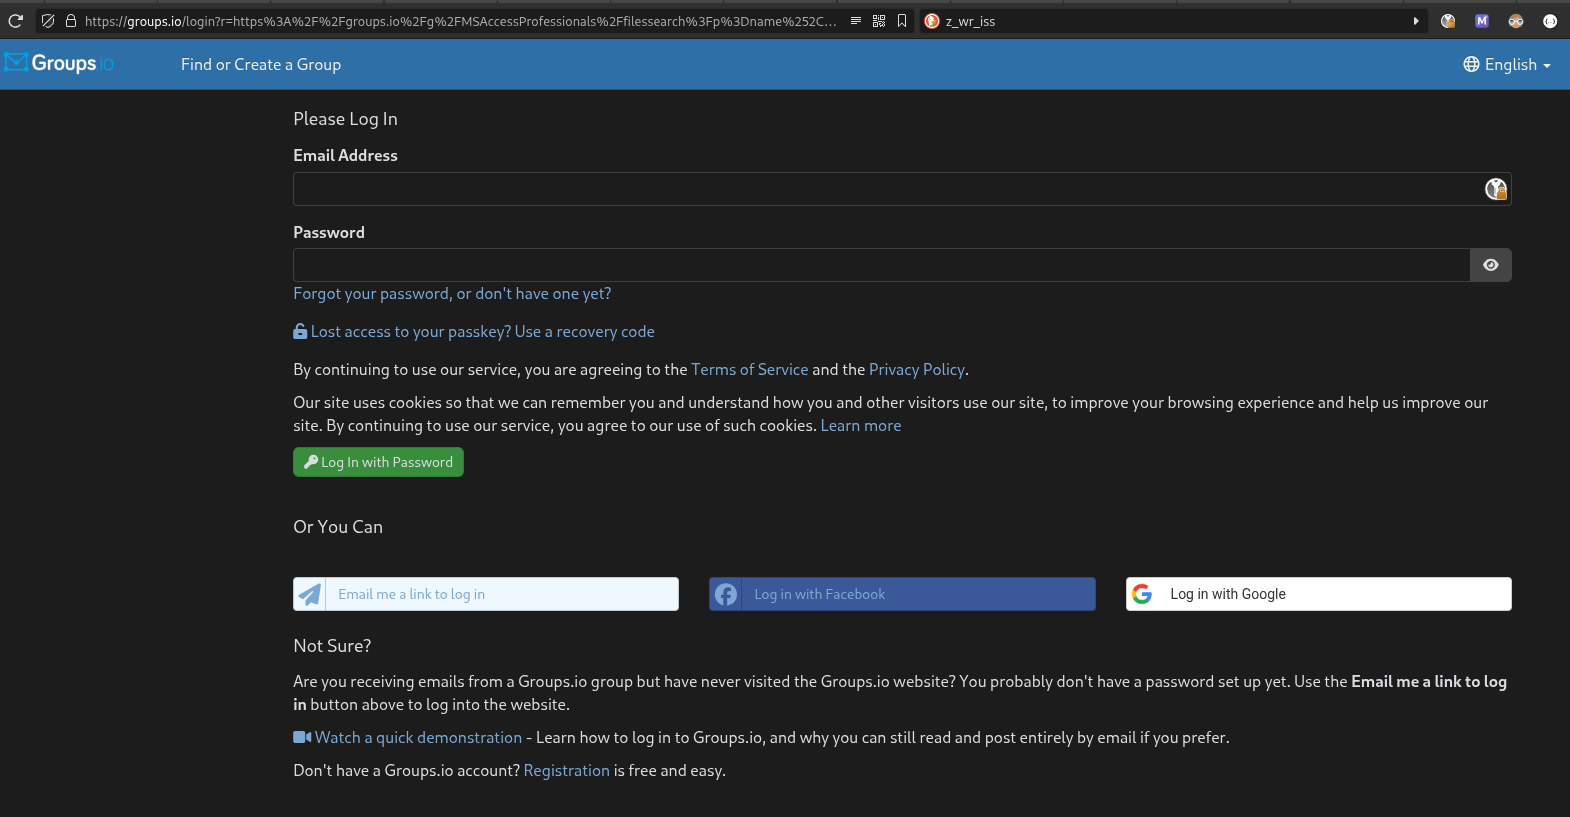This screenshot has width=1570, height=817.
Task: Open the round white extension icon at the toolbar end
Action: click(x=1550, y=21)
